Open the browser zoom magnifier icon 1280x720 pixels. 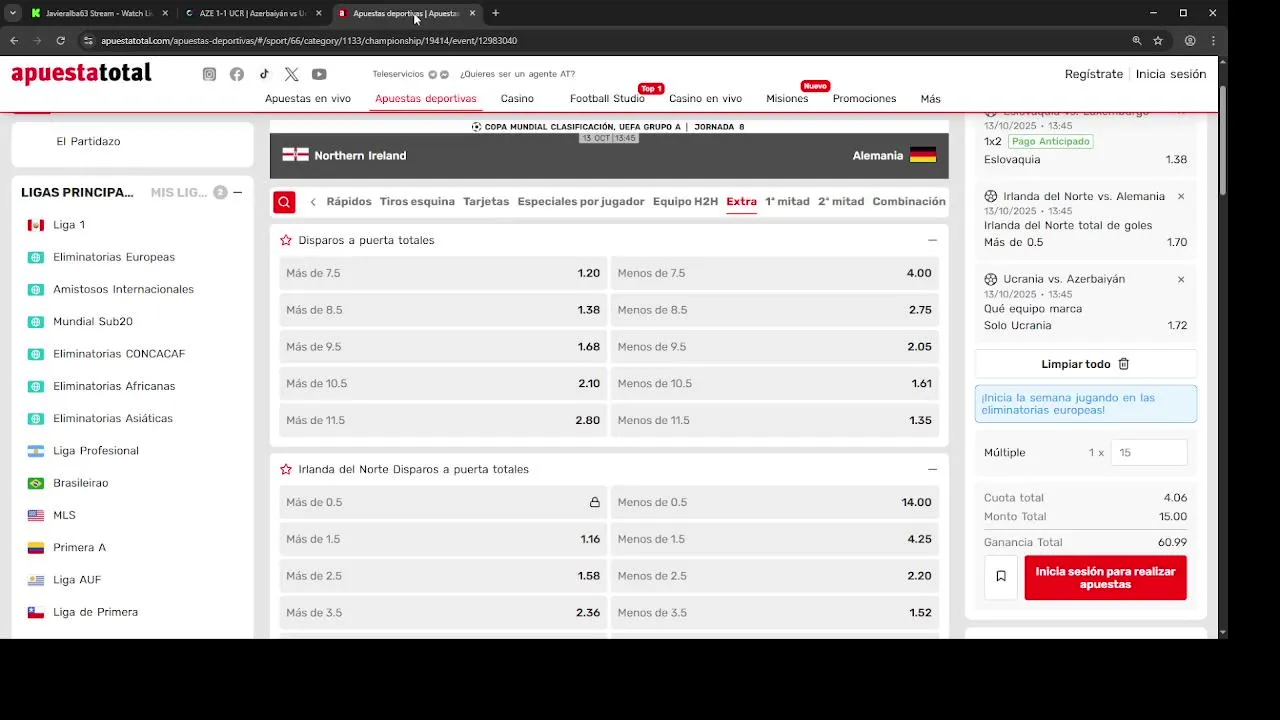[1137, 41]
